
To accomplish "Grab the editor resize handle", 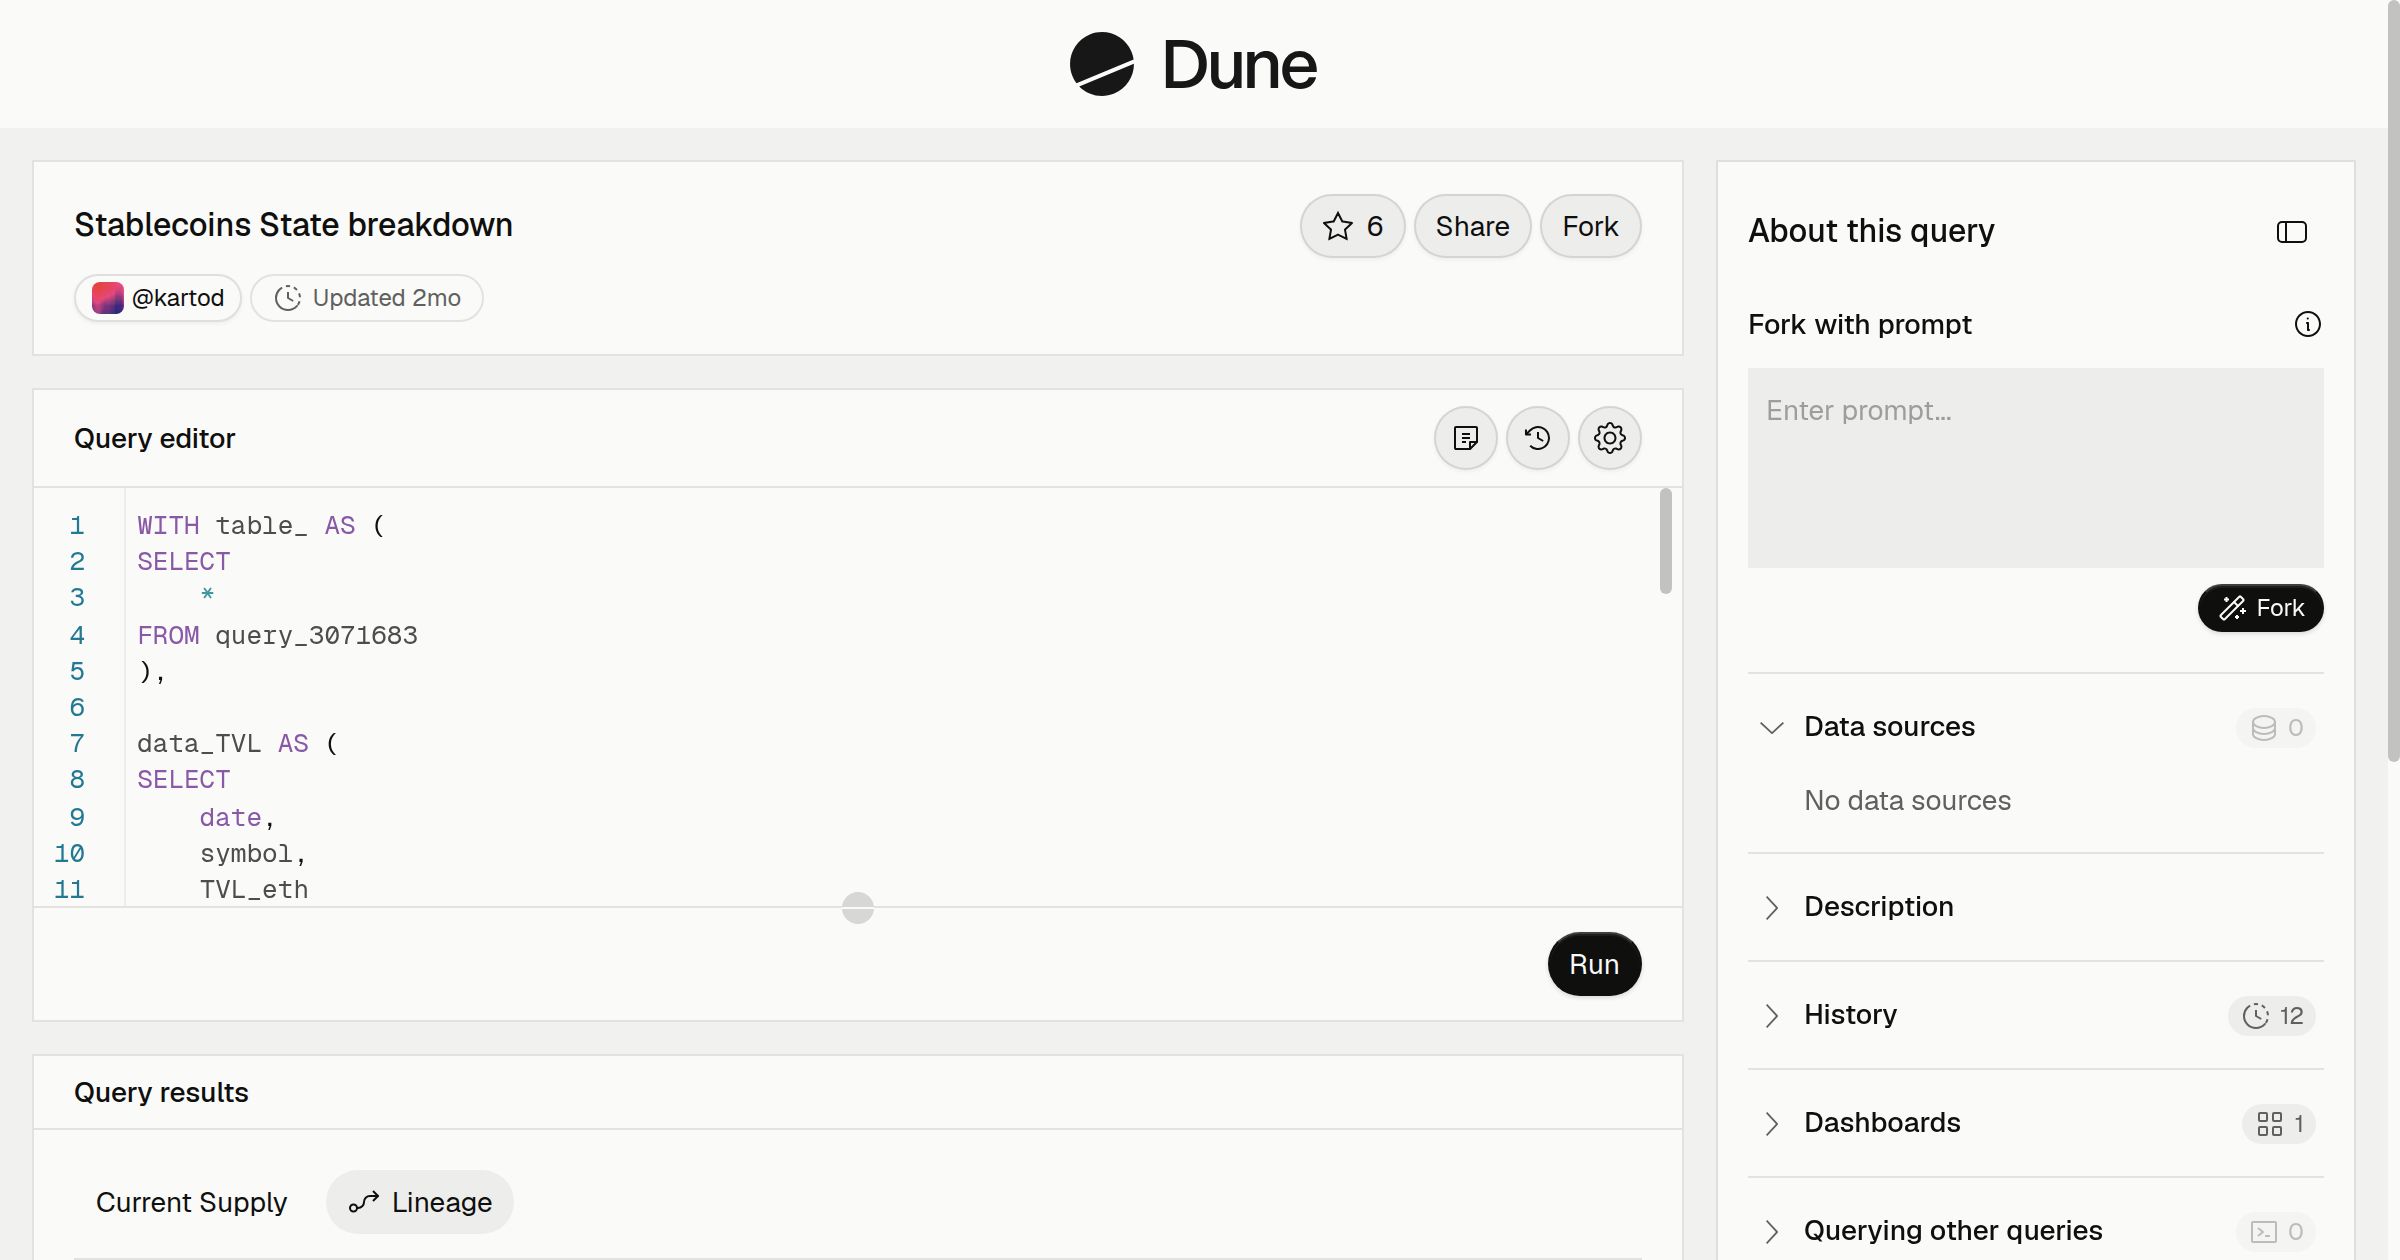I will tap(858, 908).
